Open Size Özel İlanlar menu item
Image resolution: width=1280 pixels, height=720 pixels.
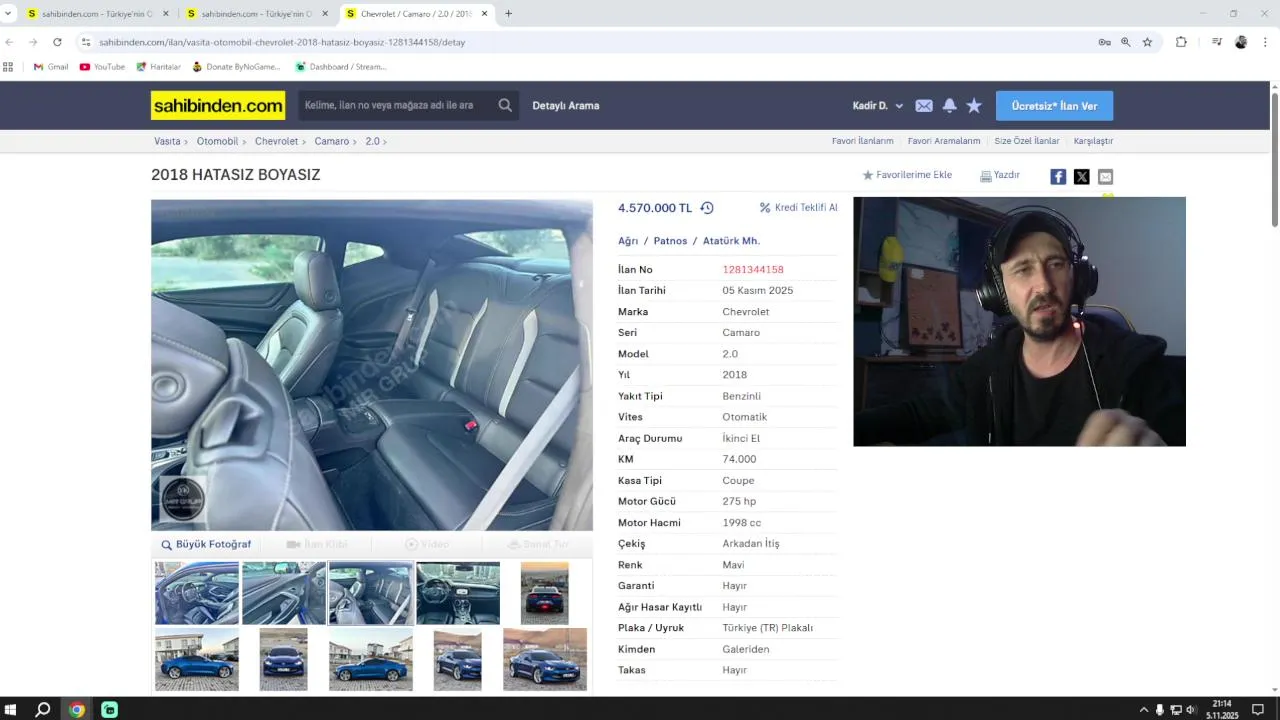pos(1027,141)
